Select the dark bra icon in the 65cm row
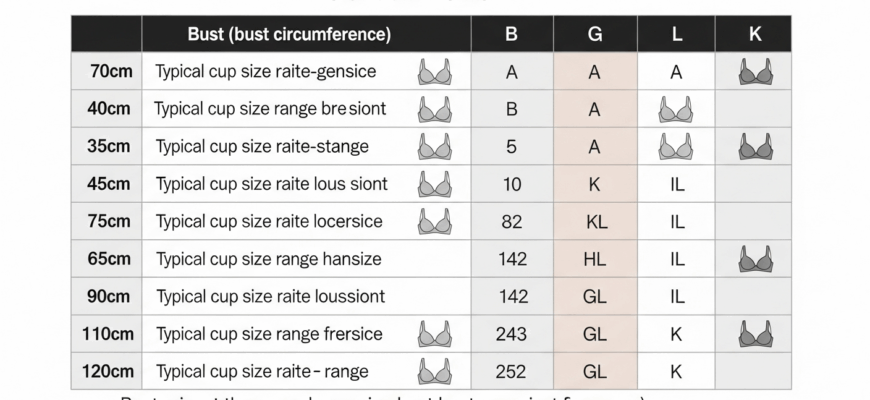Image resolution: width=870 pixels, height=400 pixels. [x=756, y=259]
